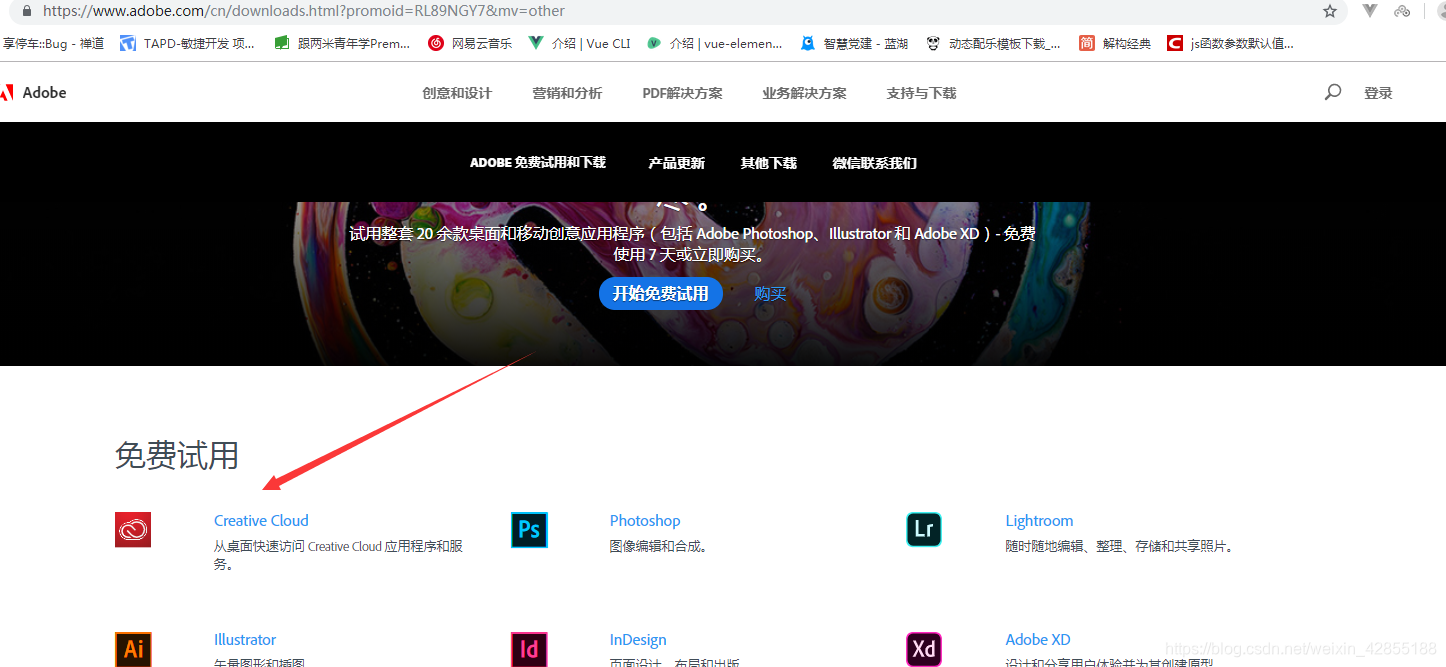The image size is (1446, 667).
Task: Click the Photoshop Ps icon
Action: click(529, 529)
